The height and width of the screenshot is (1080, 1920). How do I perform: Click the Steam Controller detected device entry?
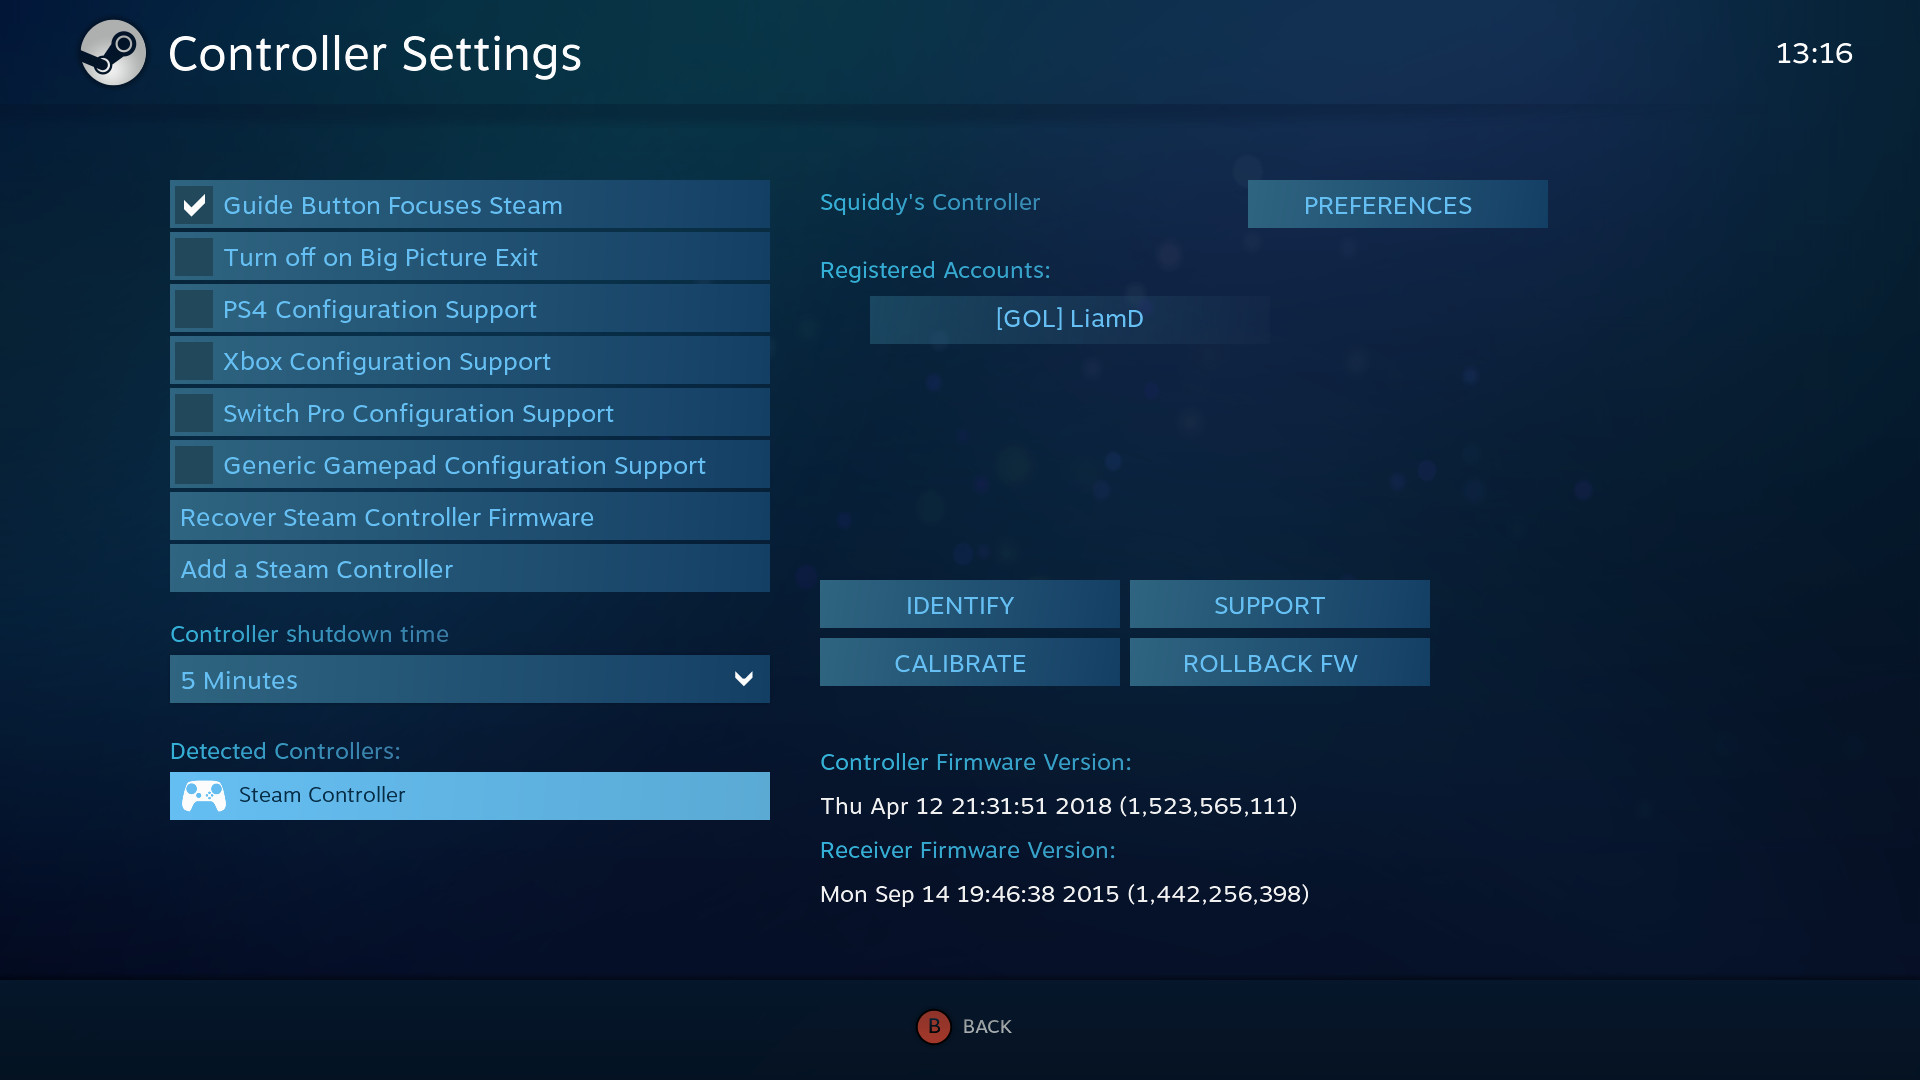click(x=468, y=795)
